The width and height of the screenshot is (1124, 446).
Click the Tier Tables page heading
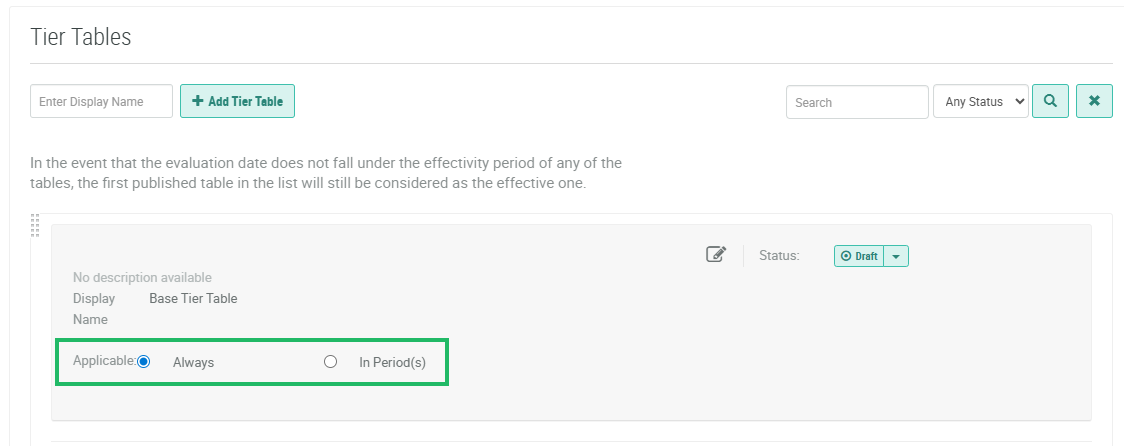point(81,37)
